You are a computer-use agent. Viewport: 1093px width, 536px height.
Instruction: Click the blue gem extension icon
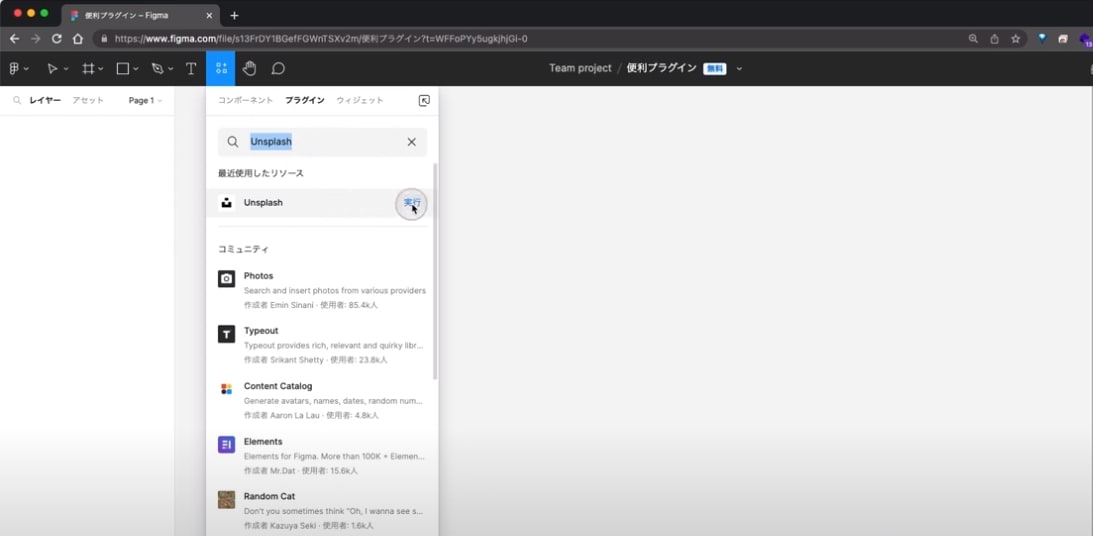coord(1042,39)
